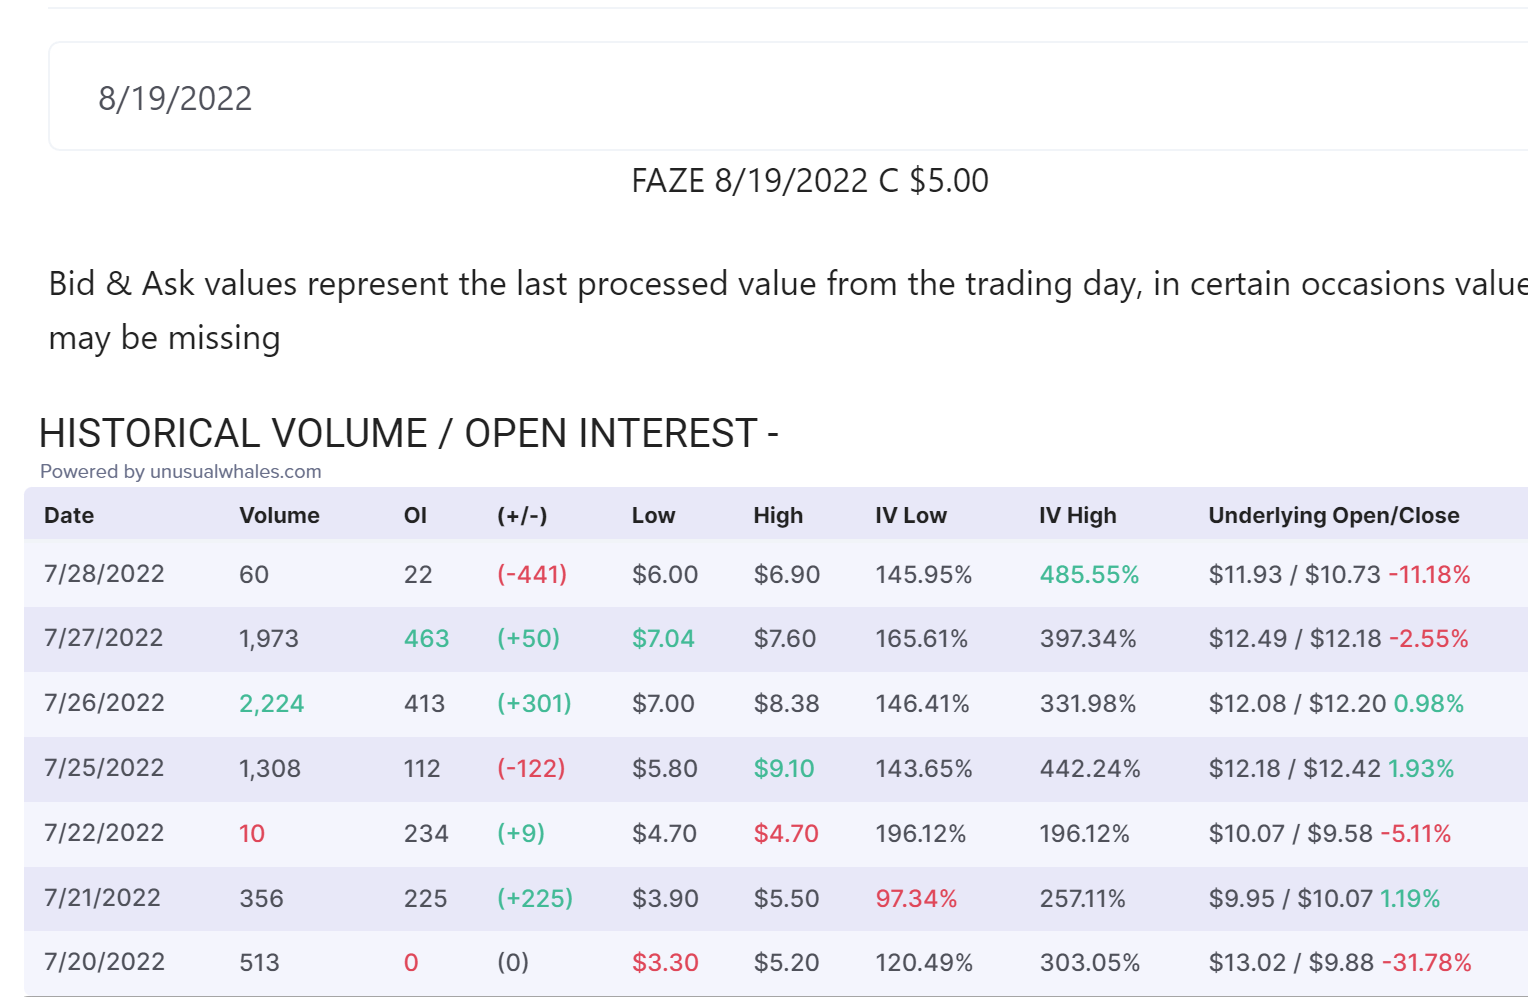This screenshot has height=997, width=1528.
Task: Select the 7/22/2022 row date
Action: [x=104, y=833]
